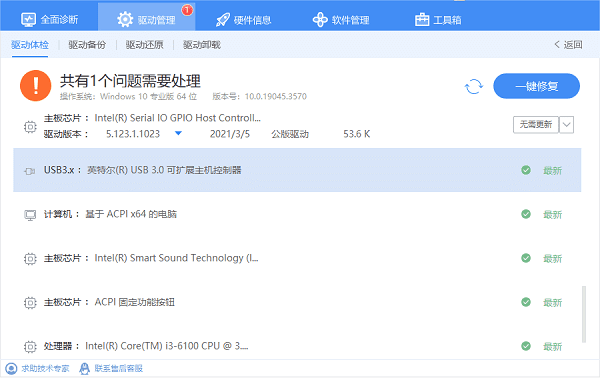Image resolution: width=600 pixels, height=378 pixels.
Task: Click 最新 status on the USB3.x row
Action: [x=553, y=171]
